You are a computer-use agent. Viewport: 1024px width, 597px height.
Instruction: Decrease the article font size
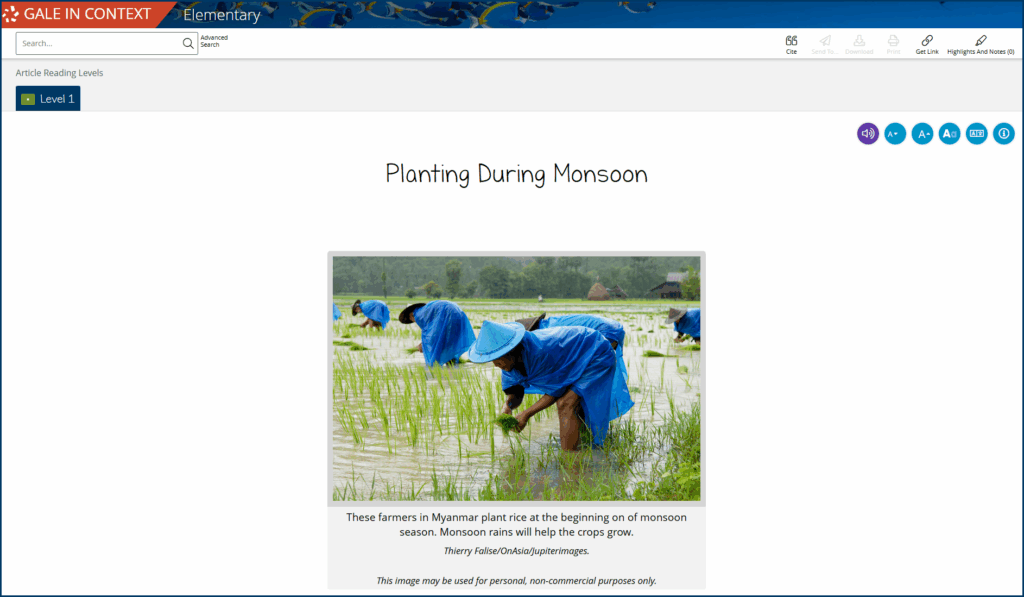[x=895, y=133]
